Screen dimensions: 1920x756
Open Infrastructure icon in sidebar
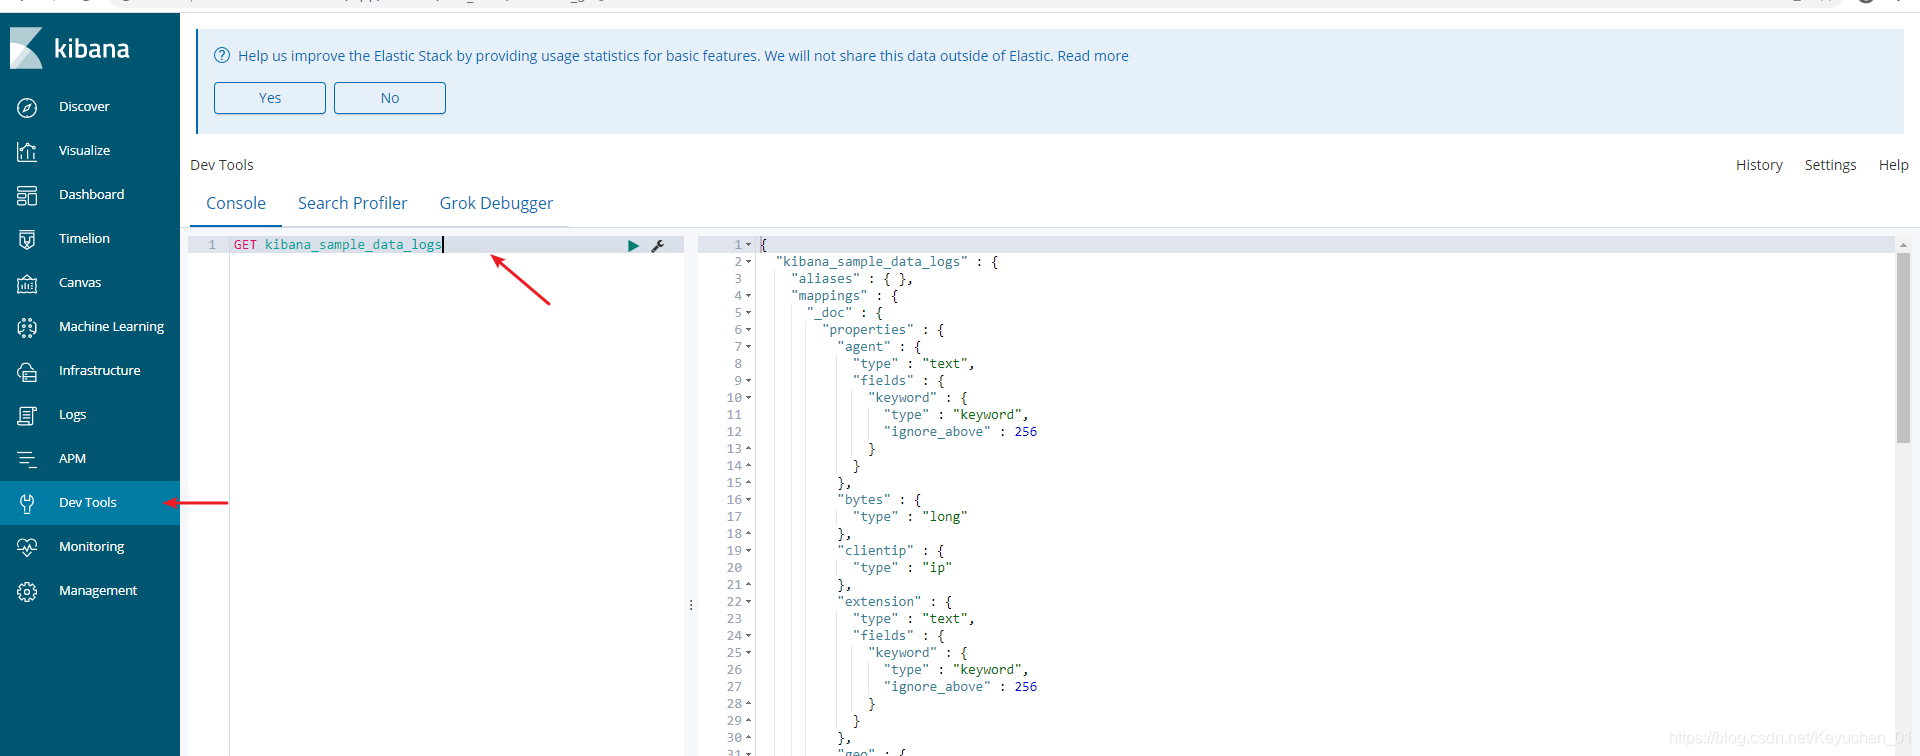point(27,371)
